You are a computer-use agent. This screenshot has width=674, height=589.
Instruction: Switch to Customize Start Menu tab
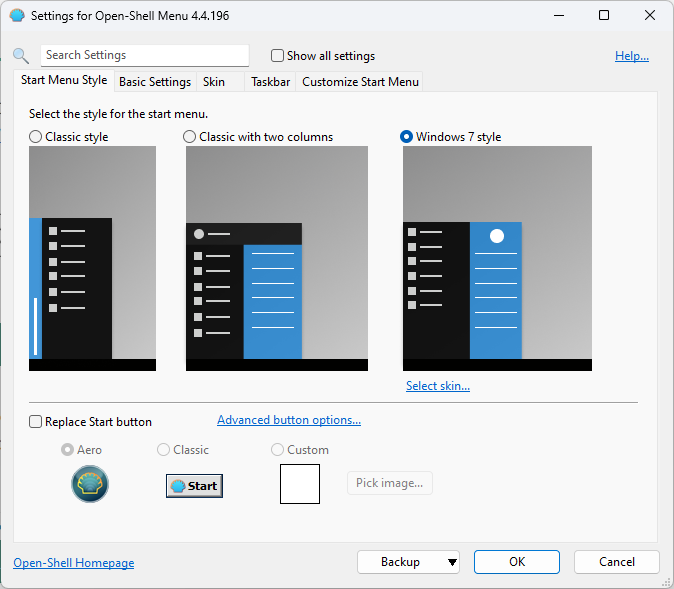360,82
